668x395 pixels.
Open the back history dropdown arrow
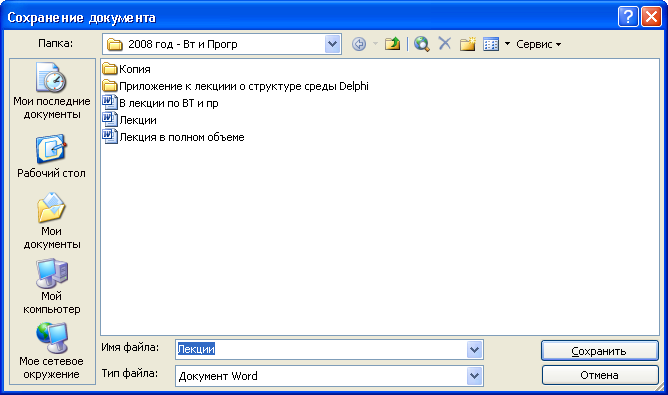(x=375, y=43)
